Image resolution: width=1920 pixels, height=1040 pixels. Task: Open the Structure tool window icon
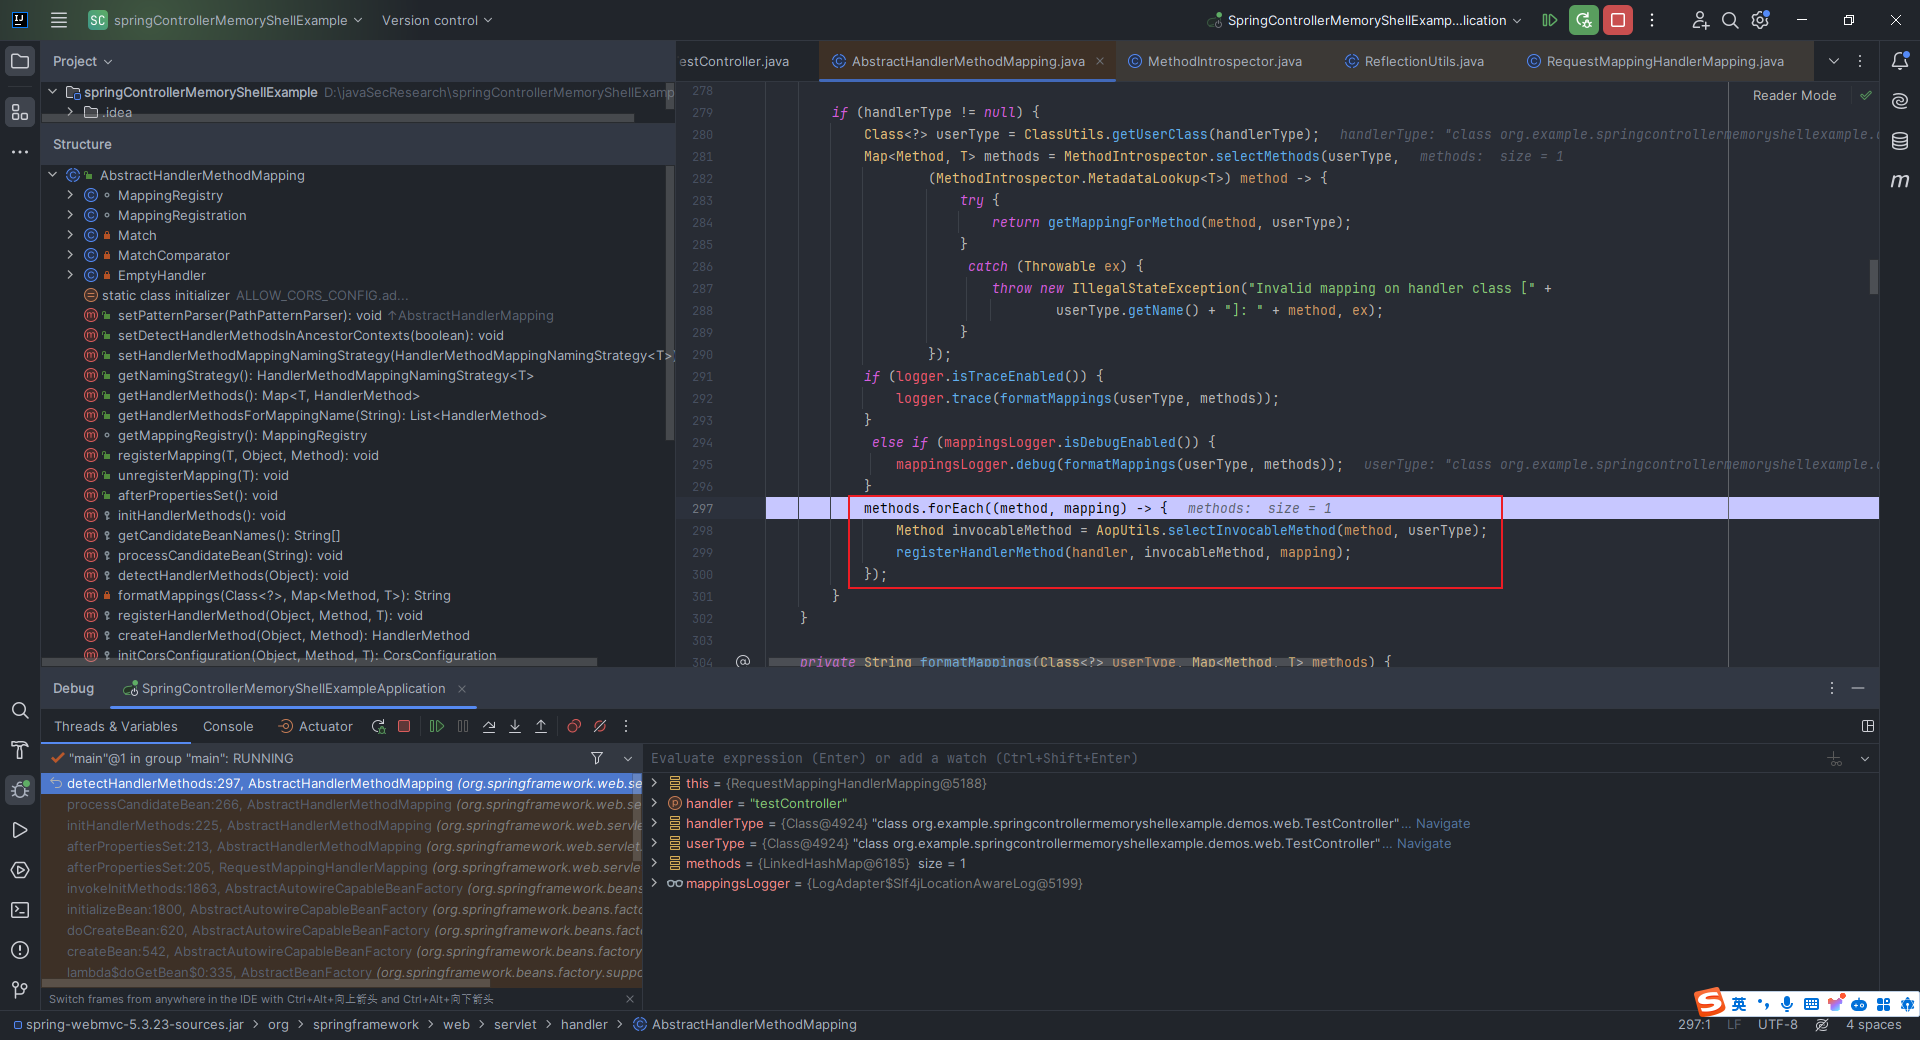tap(20, 112)
